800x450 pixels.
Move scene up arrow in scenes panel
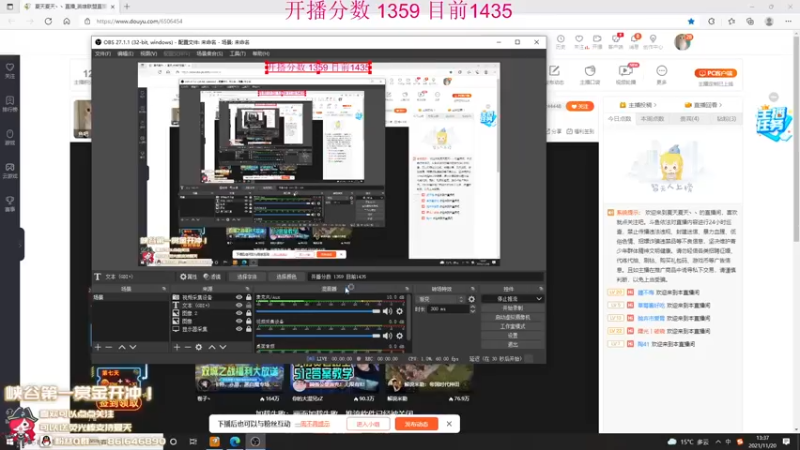(x=122, y=347)
